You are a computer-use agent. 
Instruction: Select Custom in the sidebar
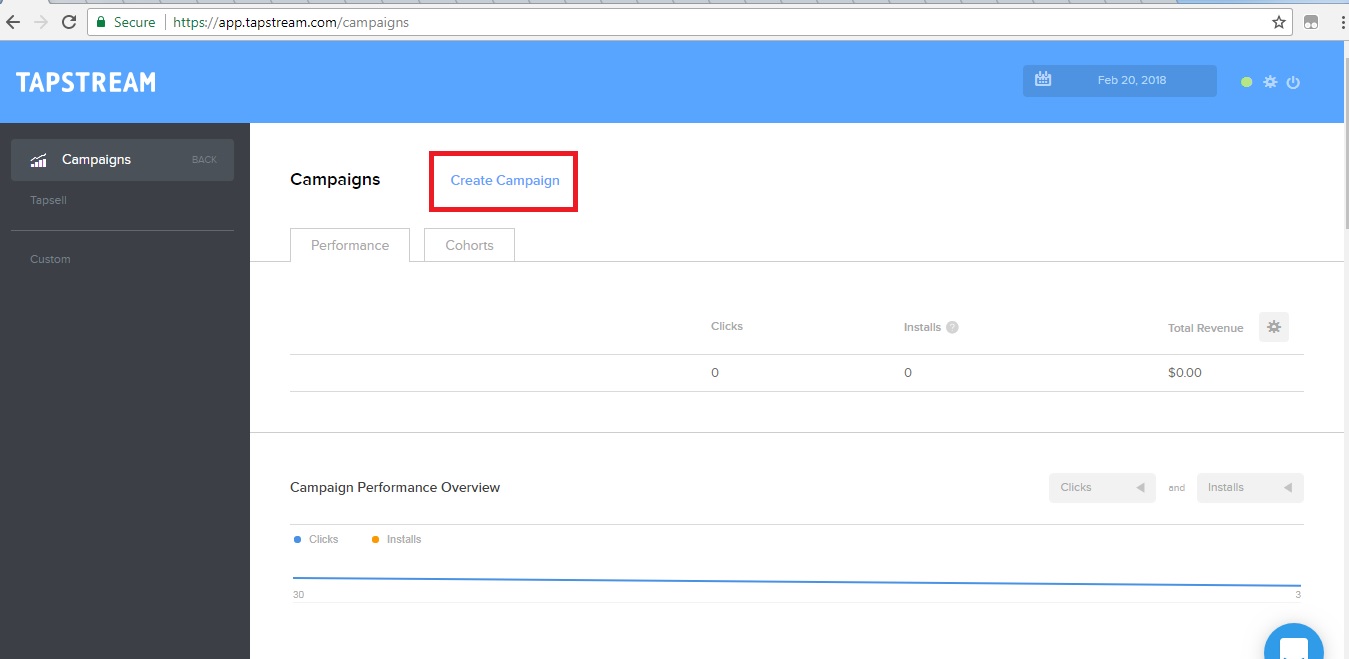coord(50,259)
